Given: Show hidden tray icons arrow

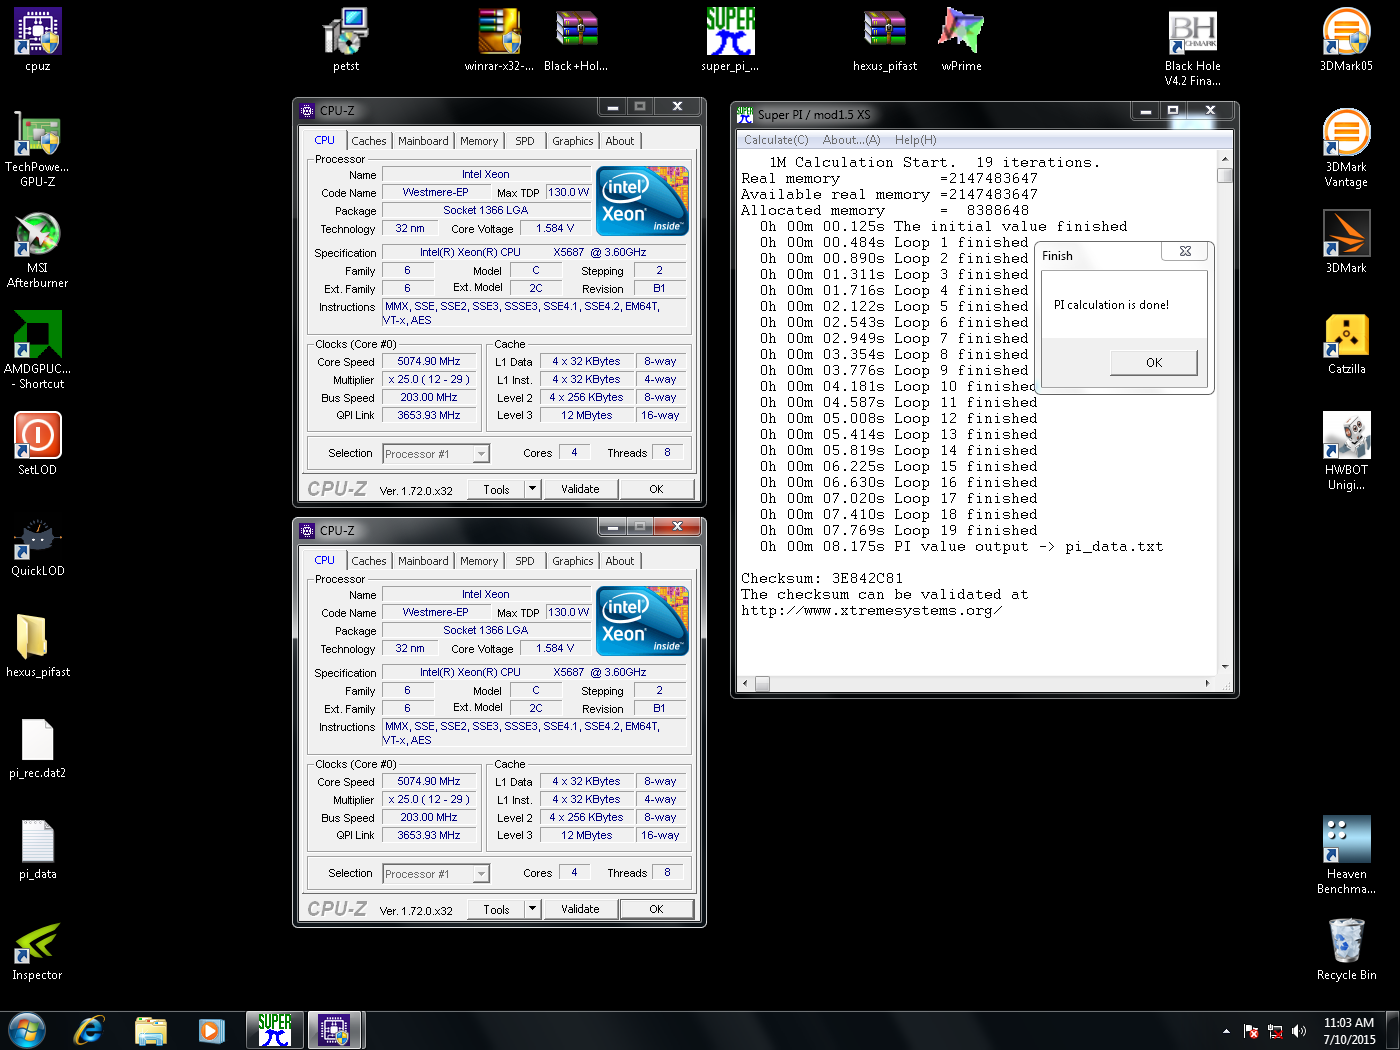Looking at the screenshot, I should pyautogui.click(x=1226, y=1031).
